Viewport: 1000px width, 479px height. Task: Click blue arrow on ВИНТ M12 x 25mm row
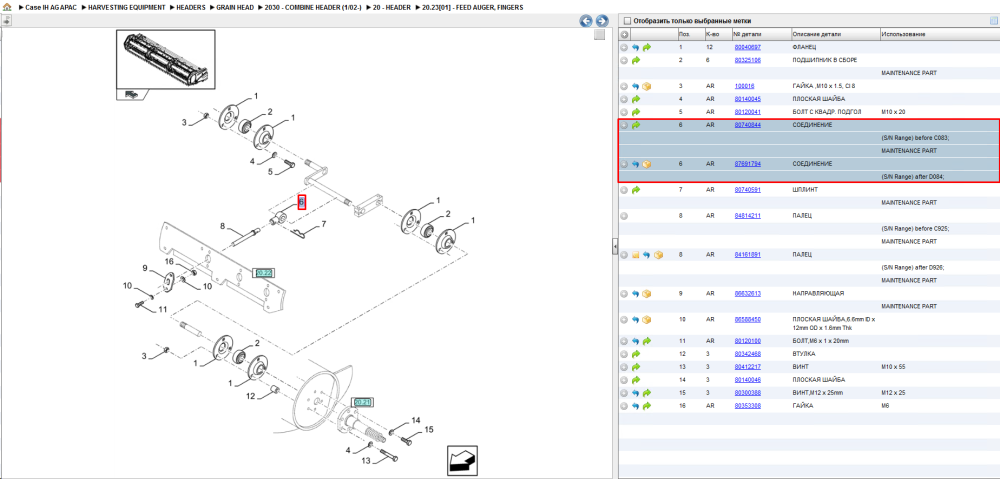tap(636, 392)
